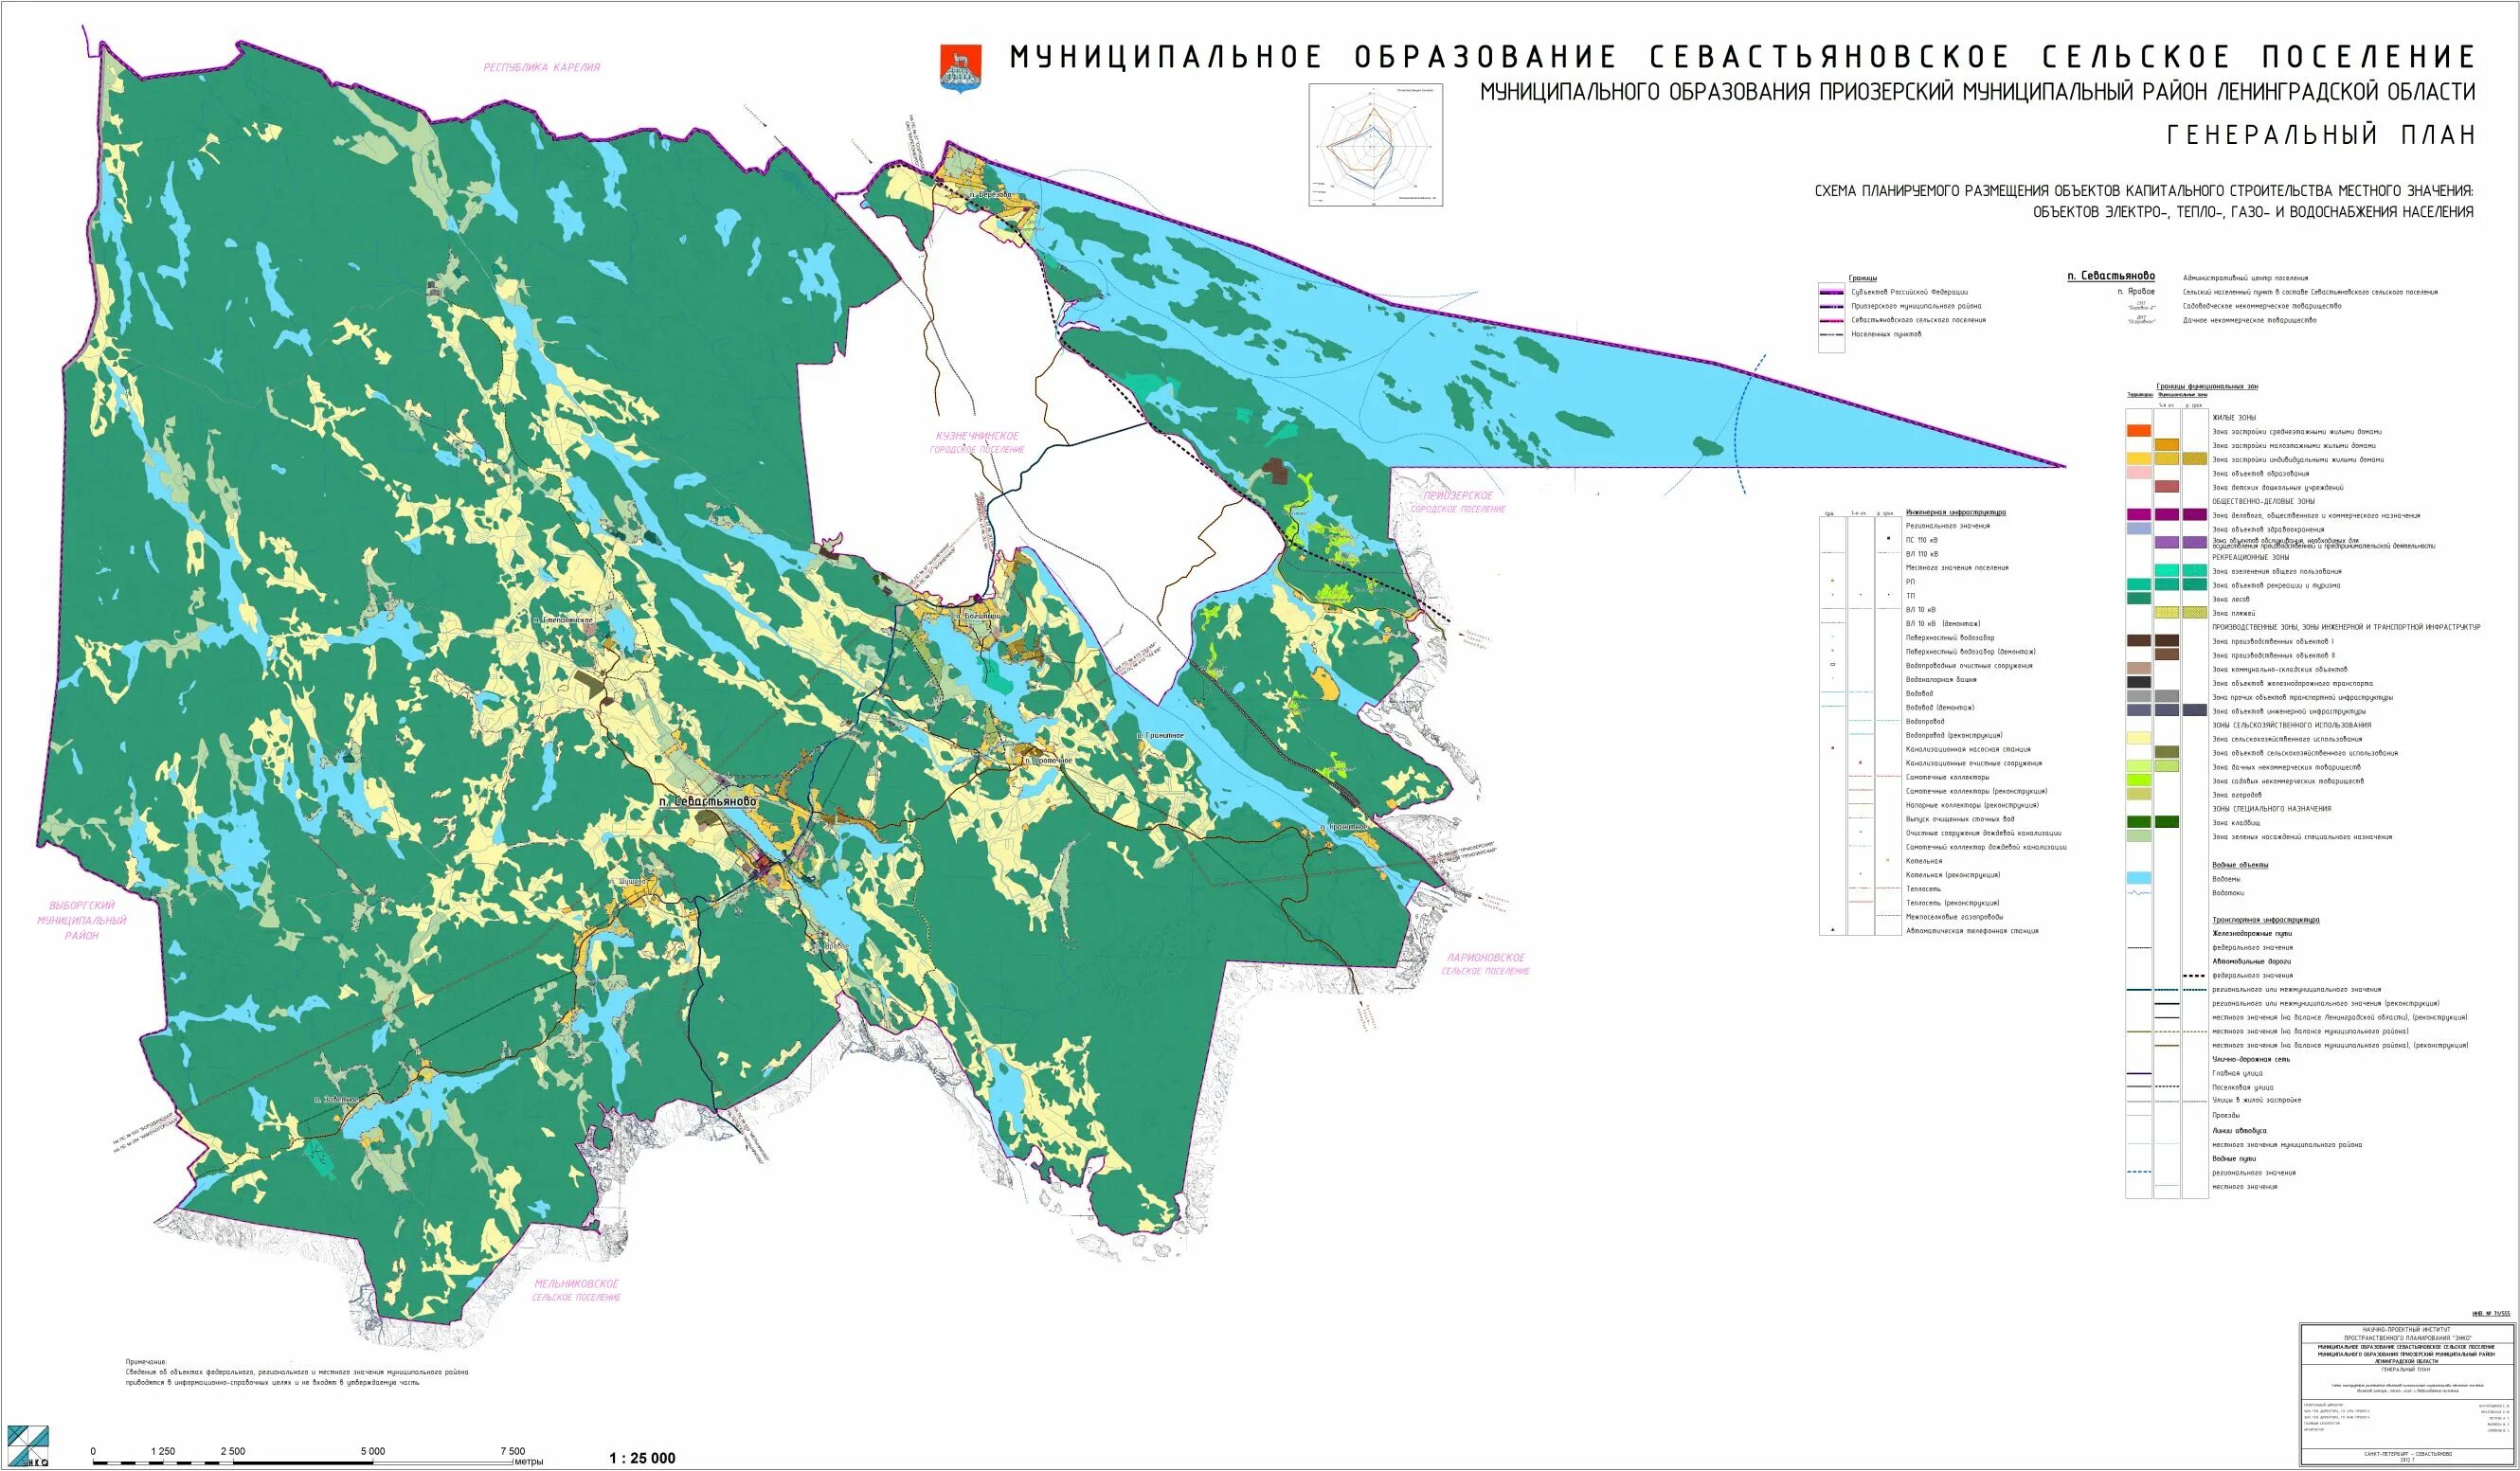Image resolution: width=2520 pixels, height=1471 pixels.
Task: Click the light blue healthcare zone swatch
Action: [x=2139, y=529]
